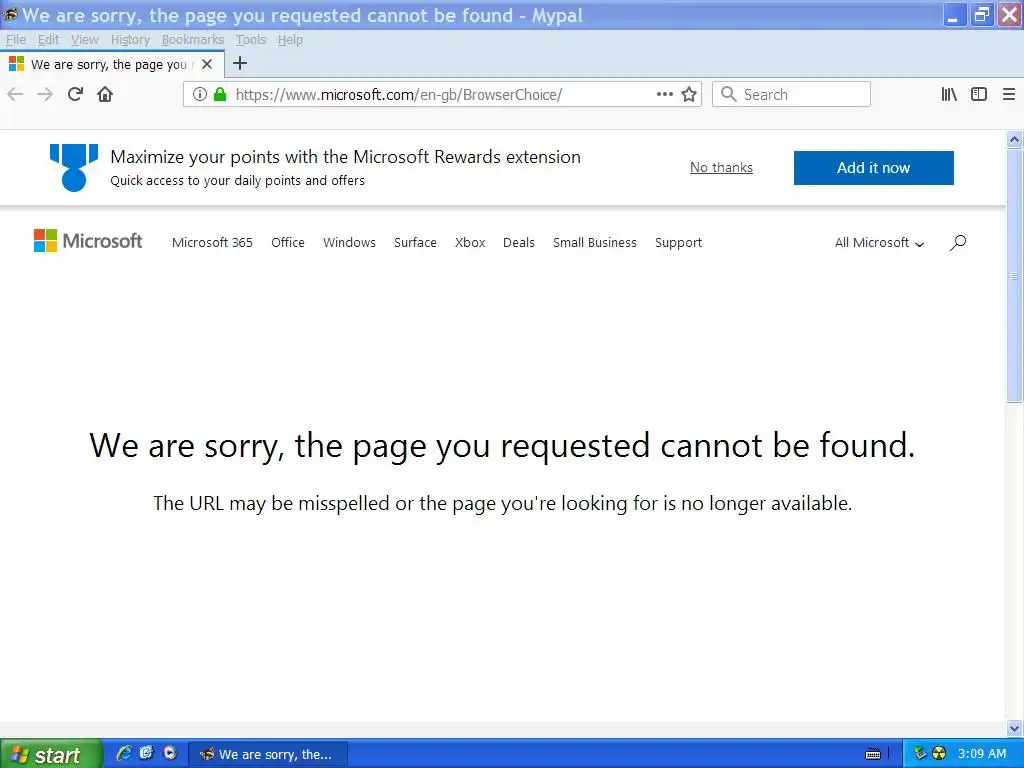The image size is (1024, 768).
Task: Open the Windows nav link
Action: coord(349,243)
